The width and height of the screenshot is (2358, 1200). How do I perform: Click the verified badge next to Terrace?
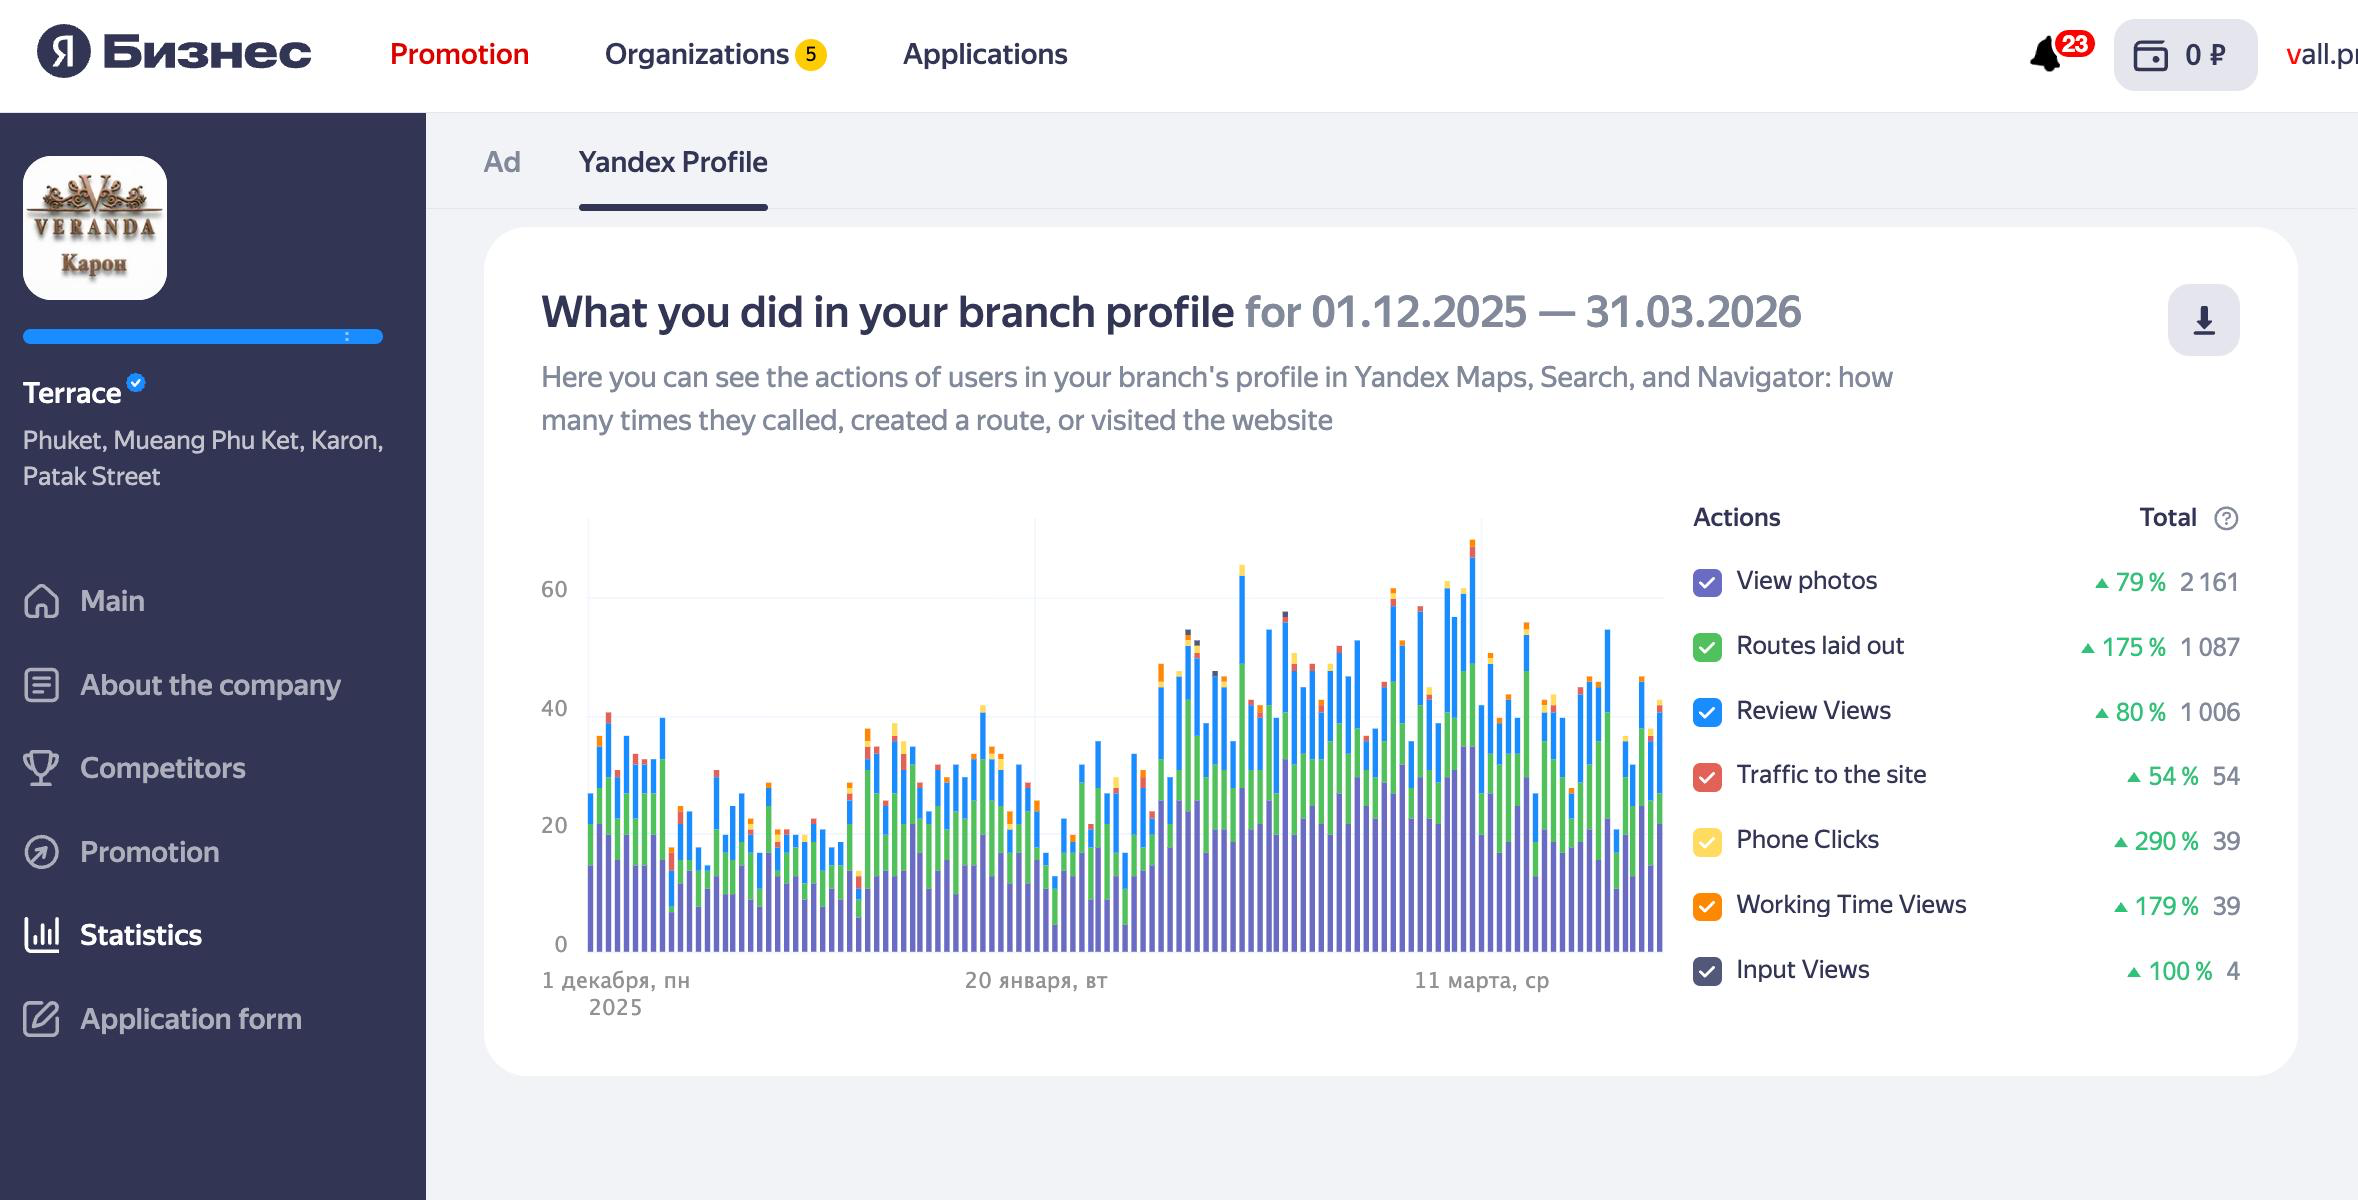[x=136, y=382]
